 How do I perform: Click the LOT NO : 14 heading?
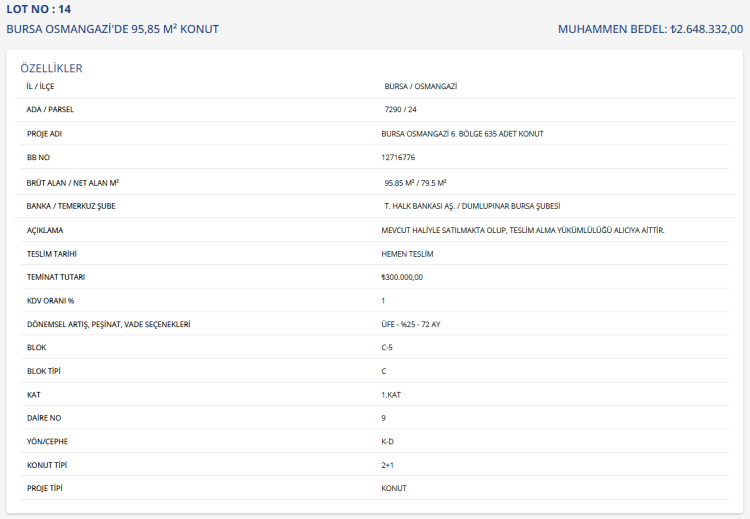(x=39, y=9)
